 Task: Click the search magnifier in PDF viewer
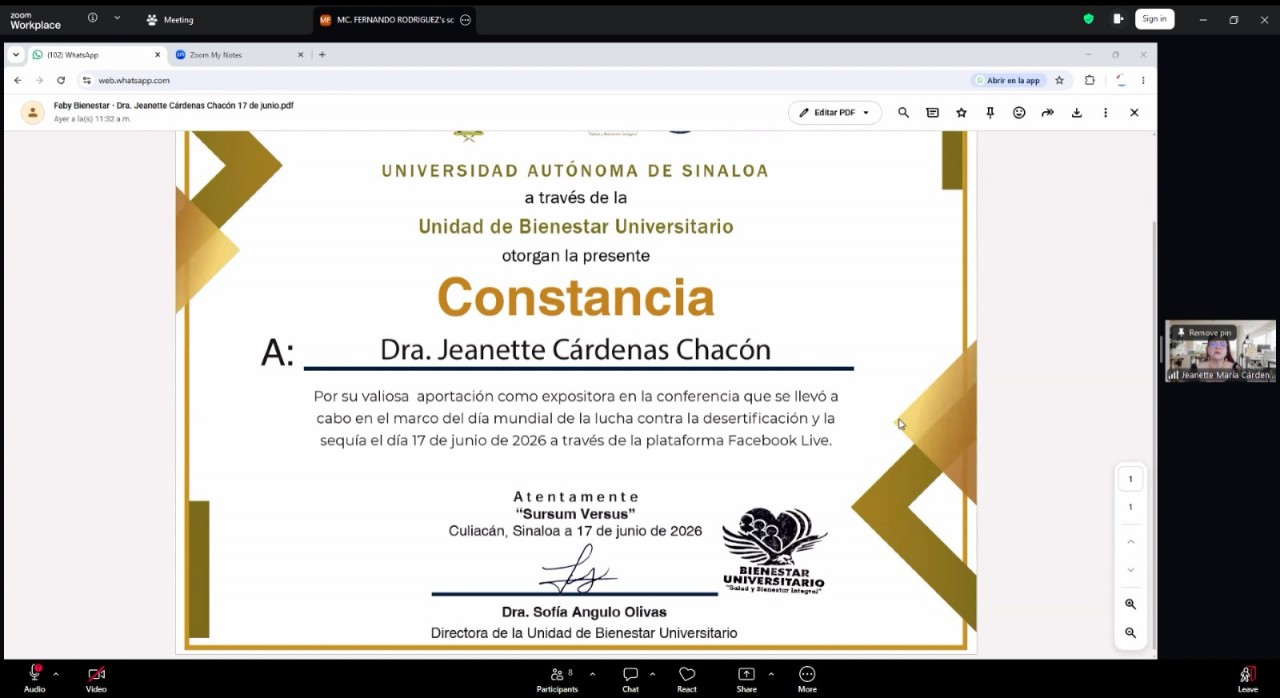point(903,113)
